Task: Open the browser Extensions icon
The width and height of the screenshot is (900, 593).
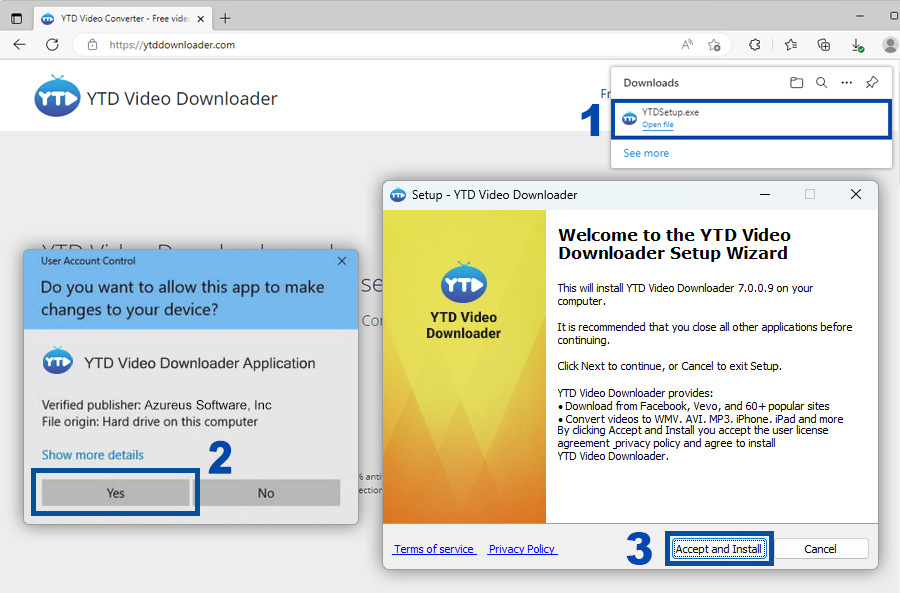Action: click(x=754, y=45)
